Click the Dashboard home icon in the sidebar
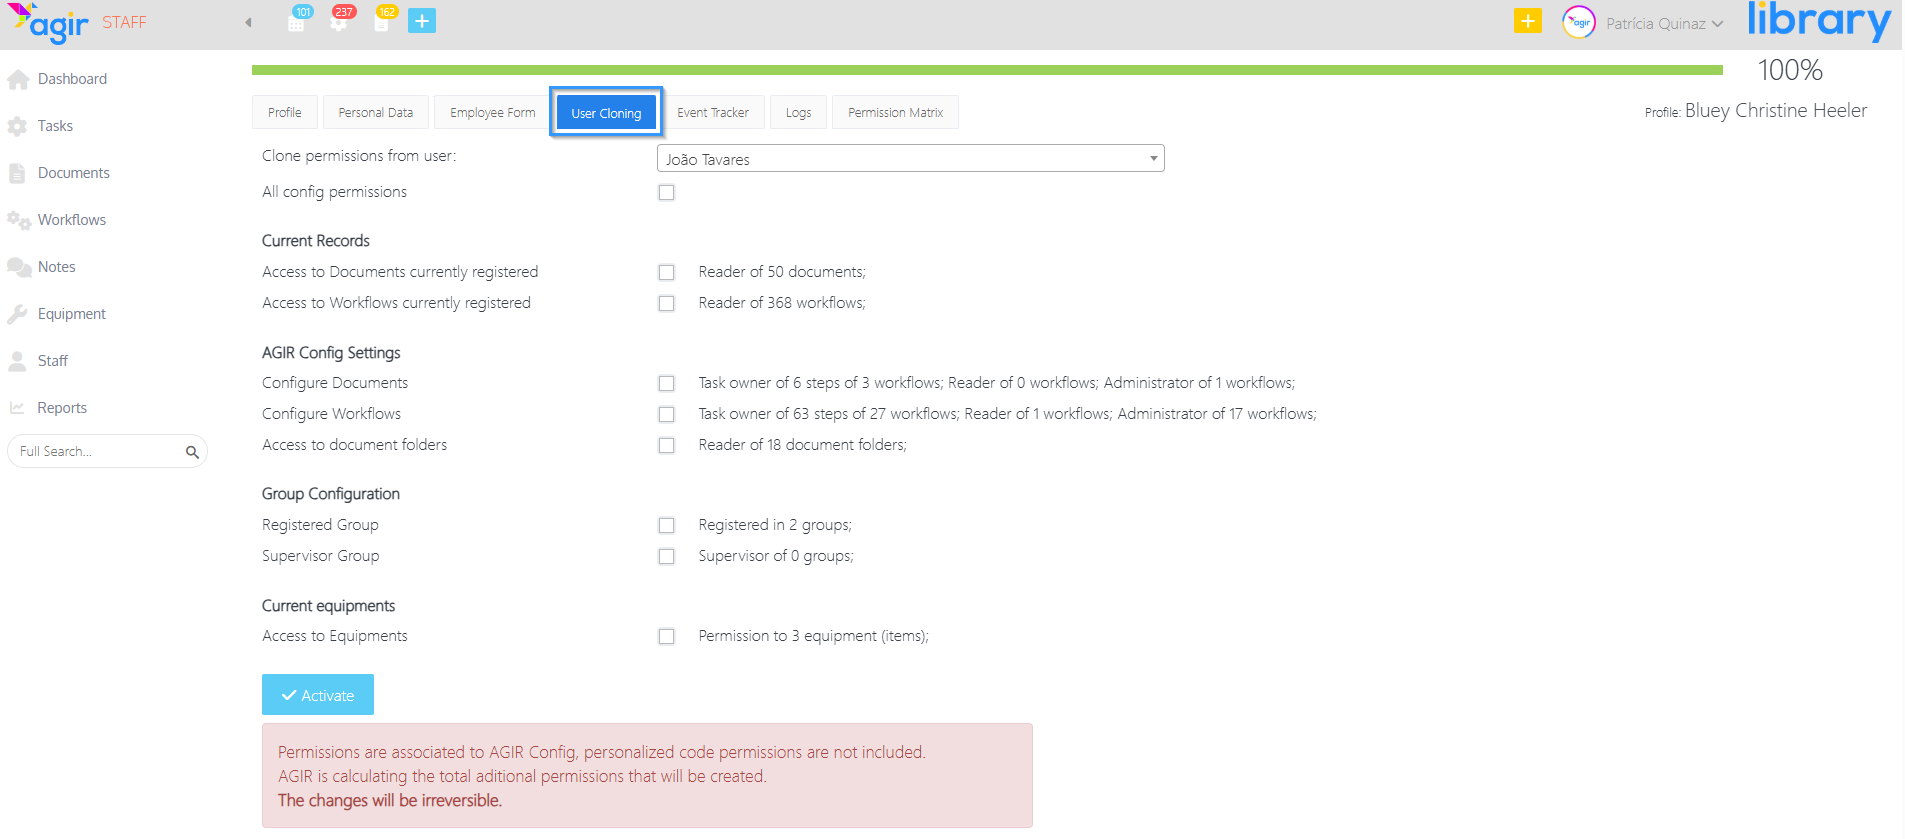The image size is (1905, 839). click(18, 80)
